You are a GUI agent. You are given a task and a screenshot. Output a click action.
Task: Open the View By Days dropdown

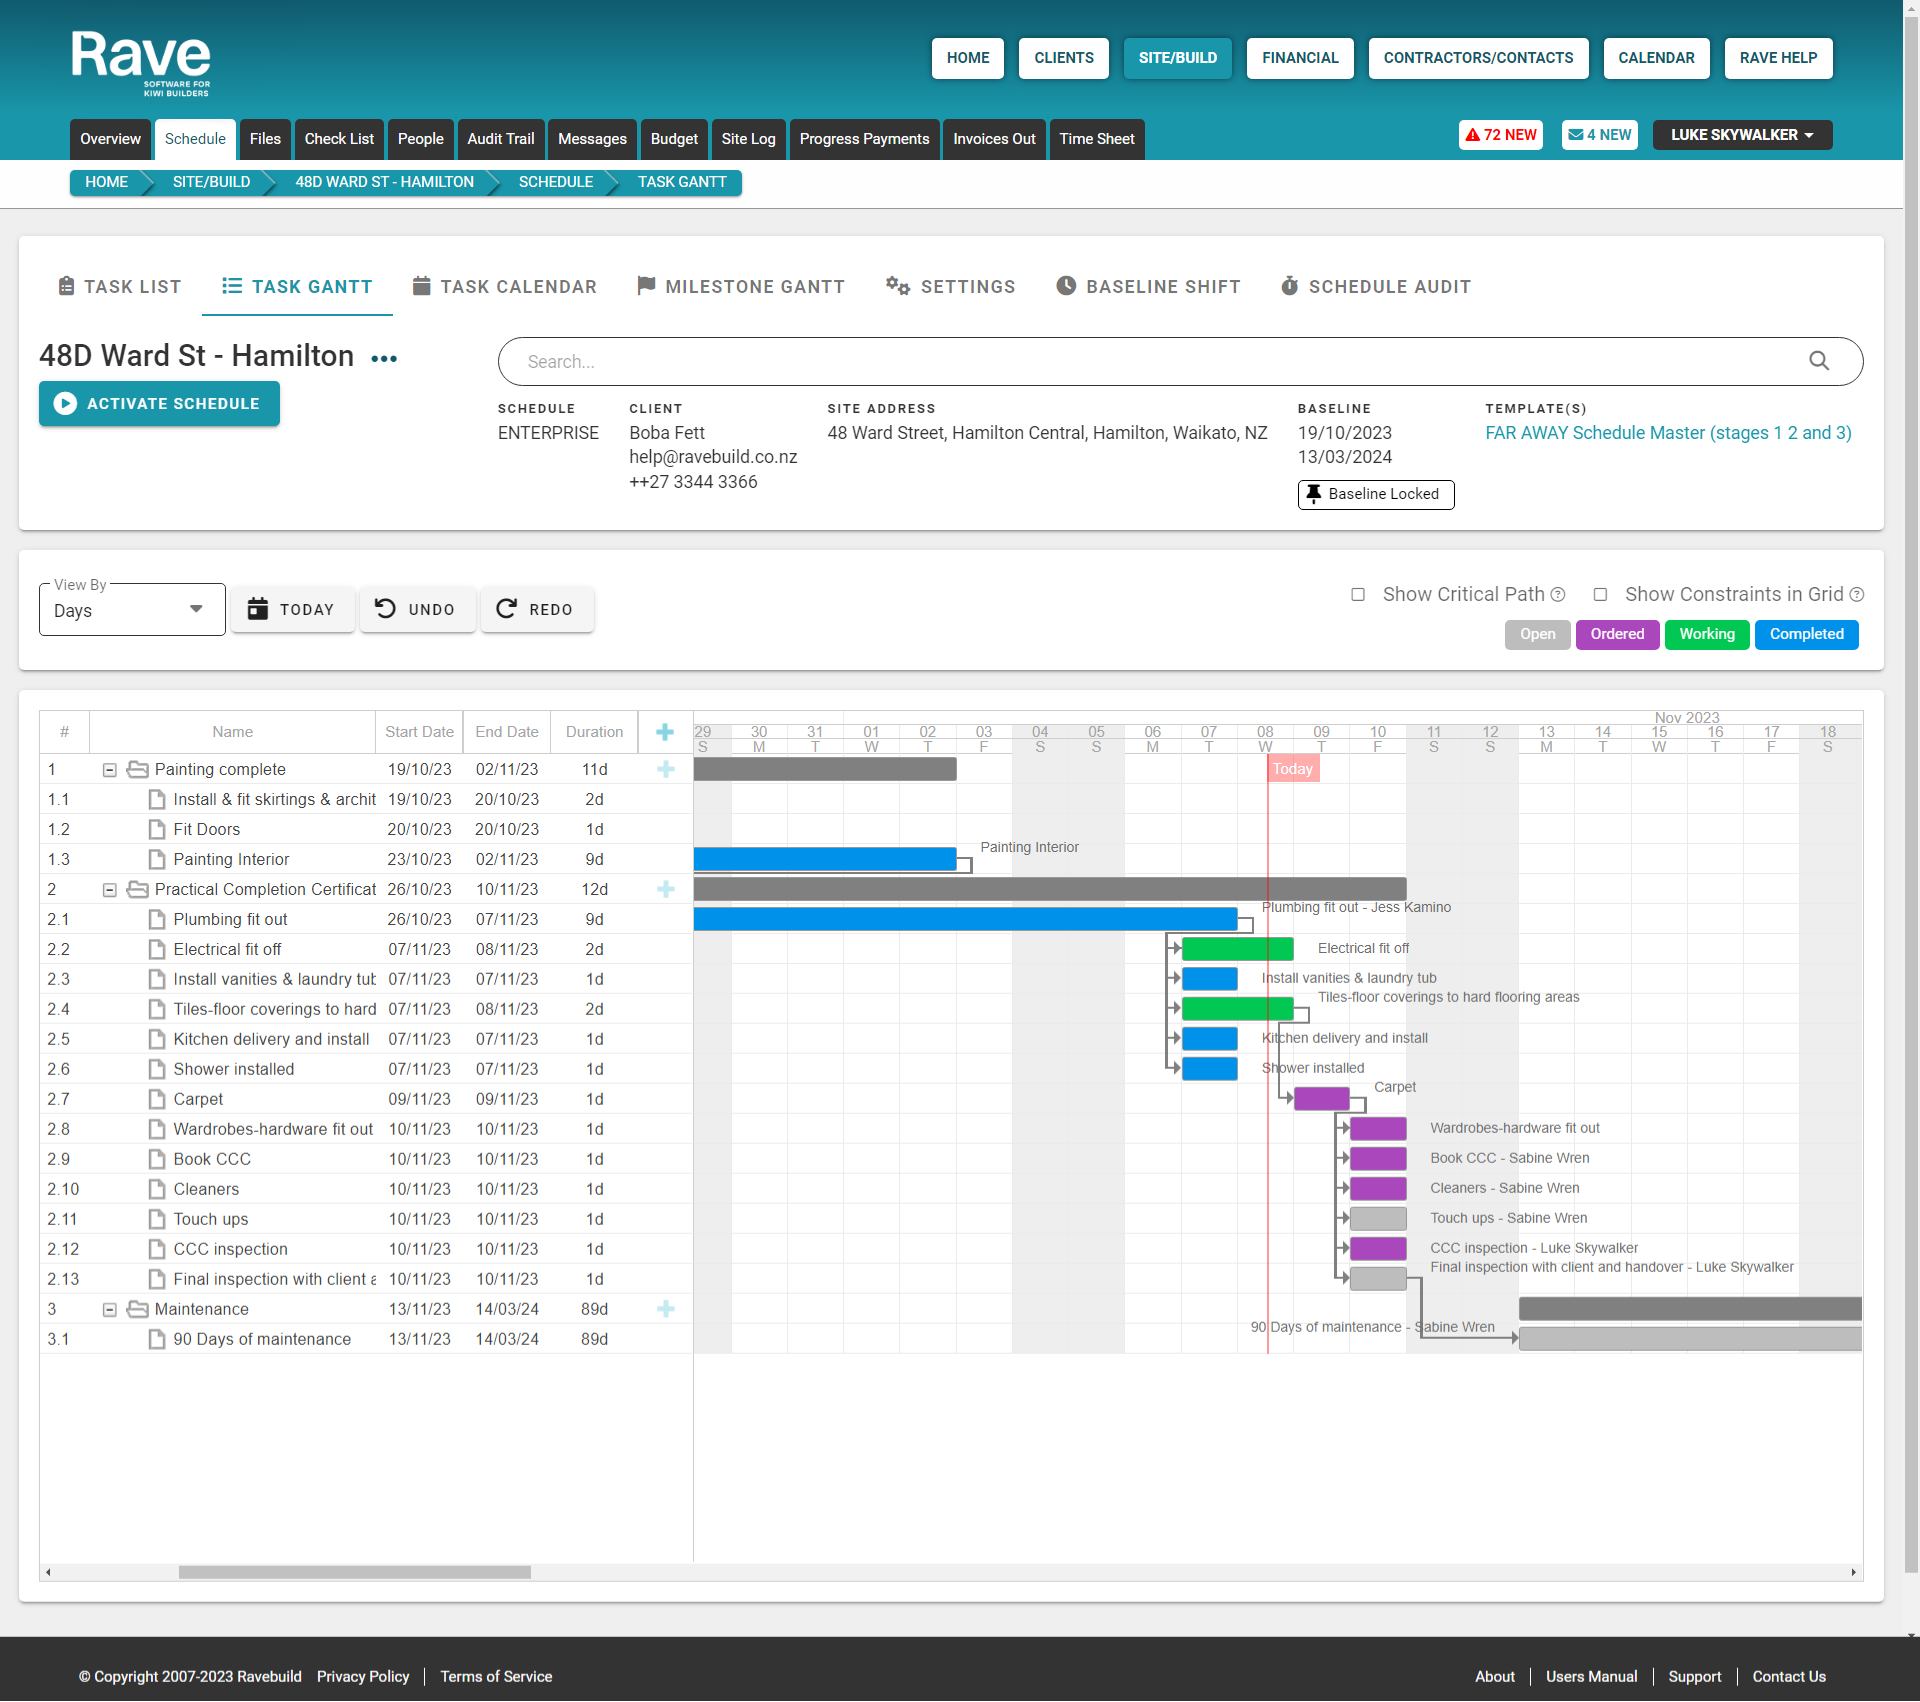131,609
